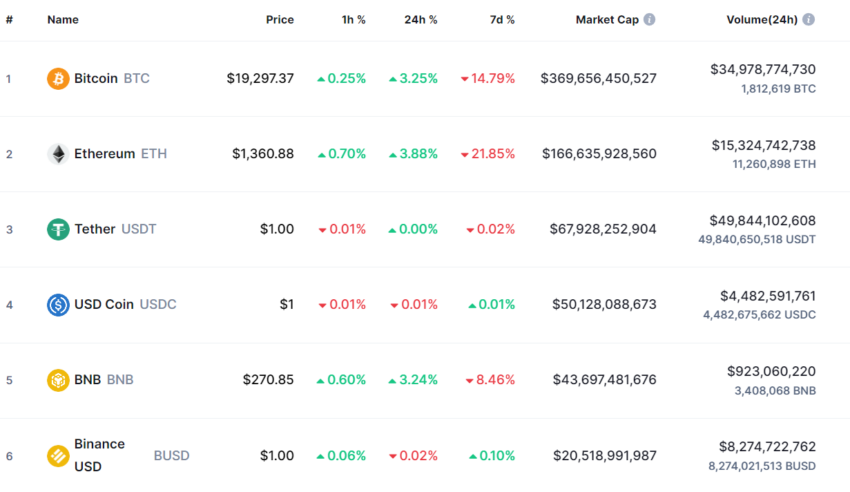Click the Binance USD logo icon
Image resolution: width=850 pixels, height=492 pixels.
(x=58, y=456)
